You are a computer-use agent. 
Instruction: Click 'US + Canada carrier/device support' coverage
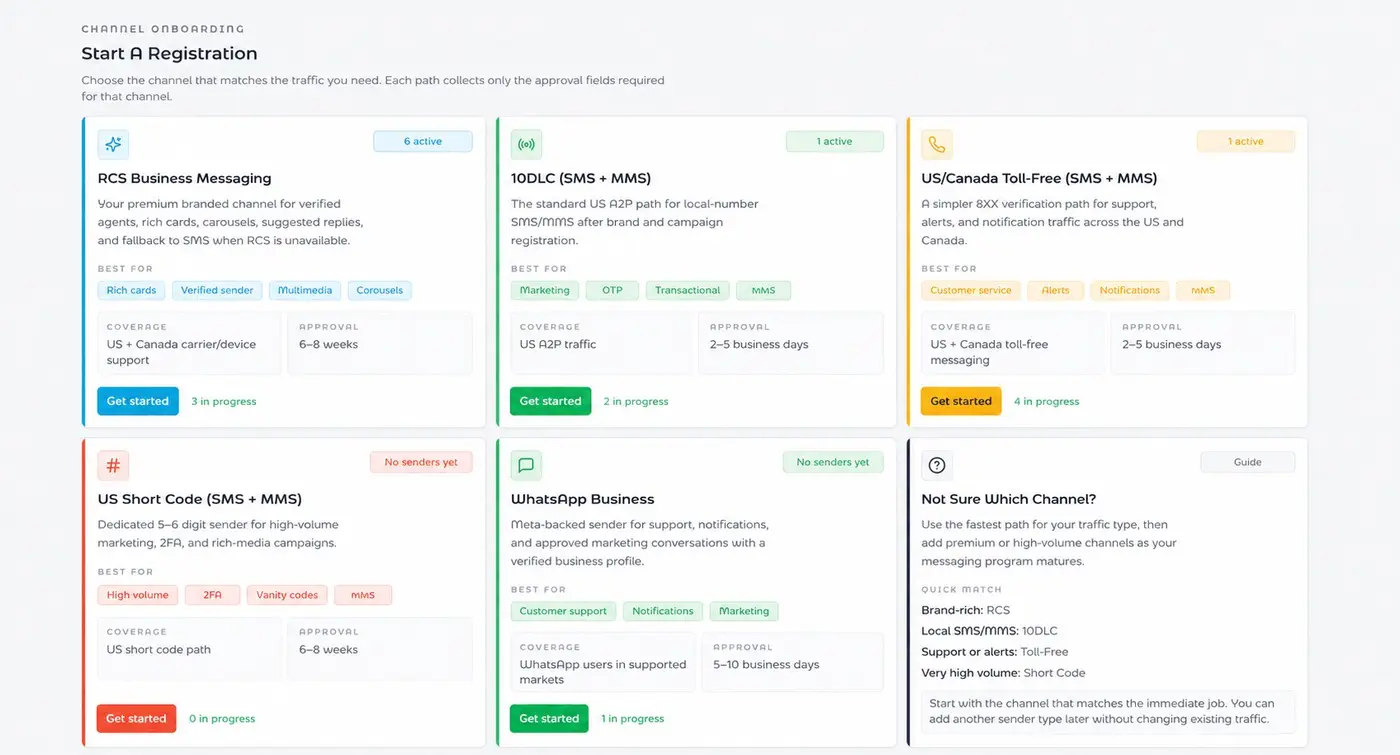(191, 344)
